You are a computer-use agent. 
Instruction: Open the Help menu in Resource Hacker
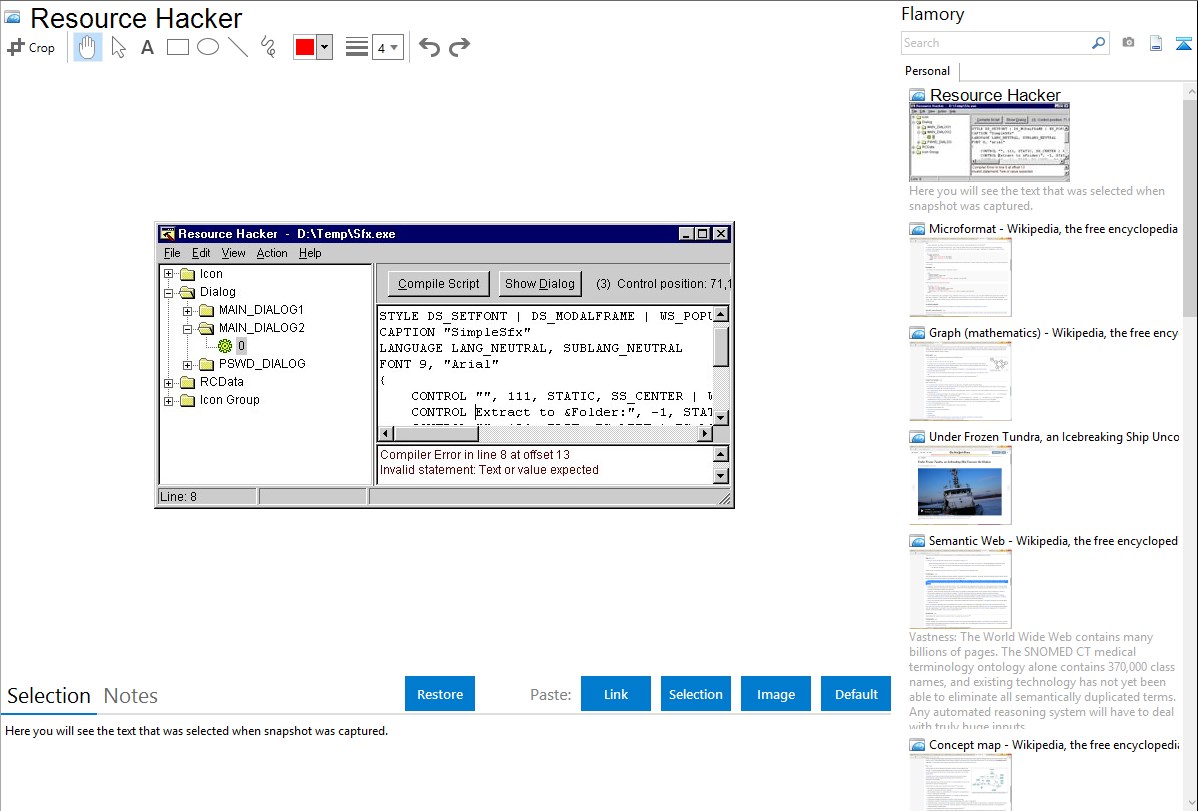click(310, 253)
